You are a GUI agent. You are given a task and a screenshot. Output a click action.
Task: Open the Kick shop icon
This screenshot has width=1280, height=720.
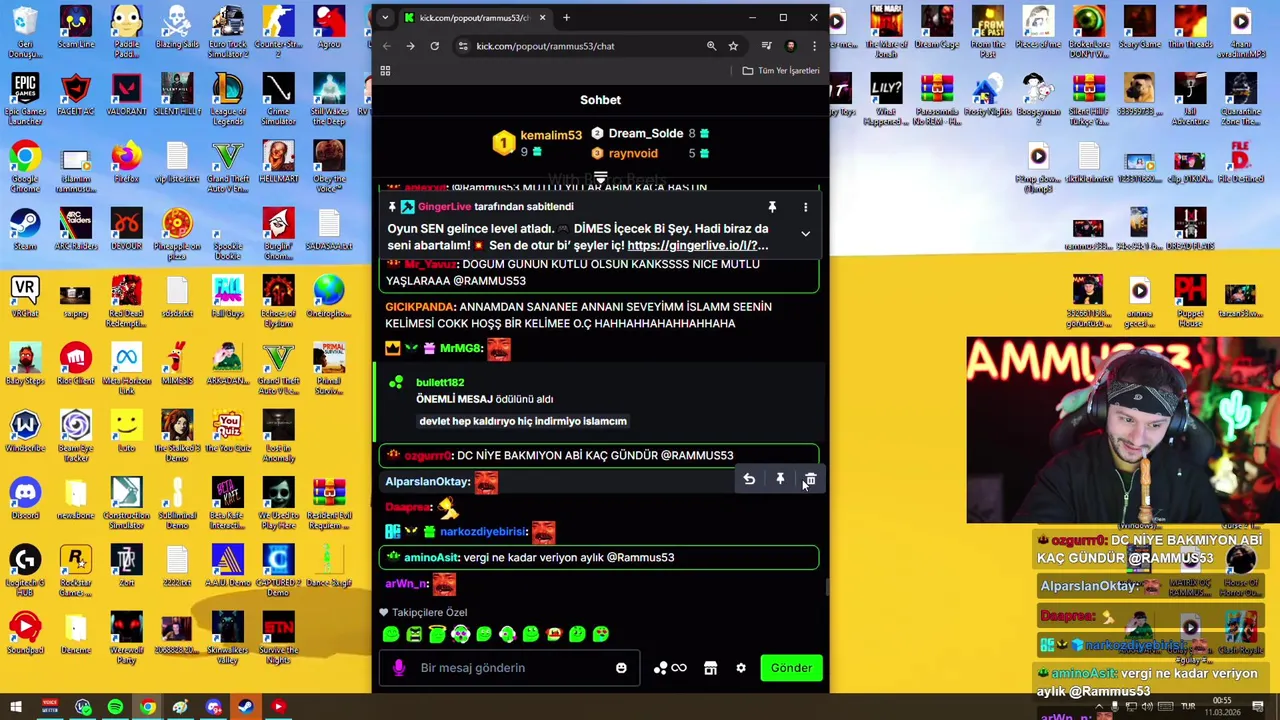point(710,668)
